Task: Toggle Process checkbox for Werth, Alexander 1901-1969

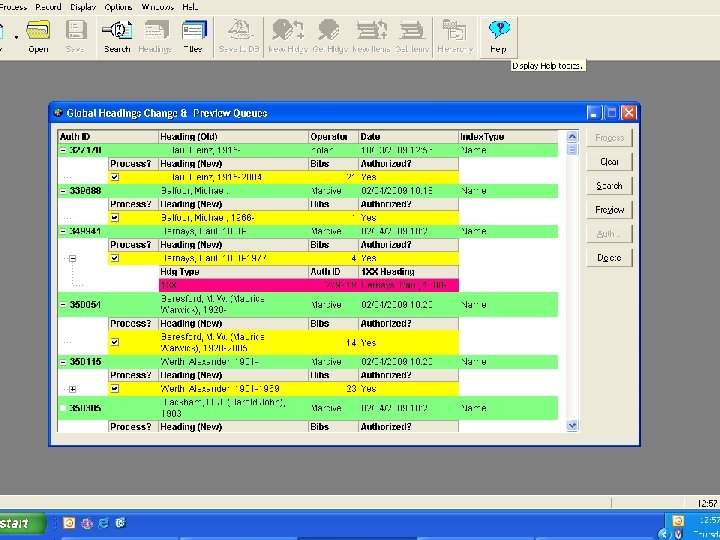Action: [x=115, y=388]
